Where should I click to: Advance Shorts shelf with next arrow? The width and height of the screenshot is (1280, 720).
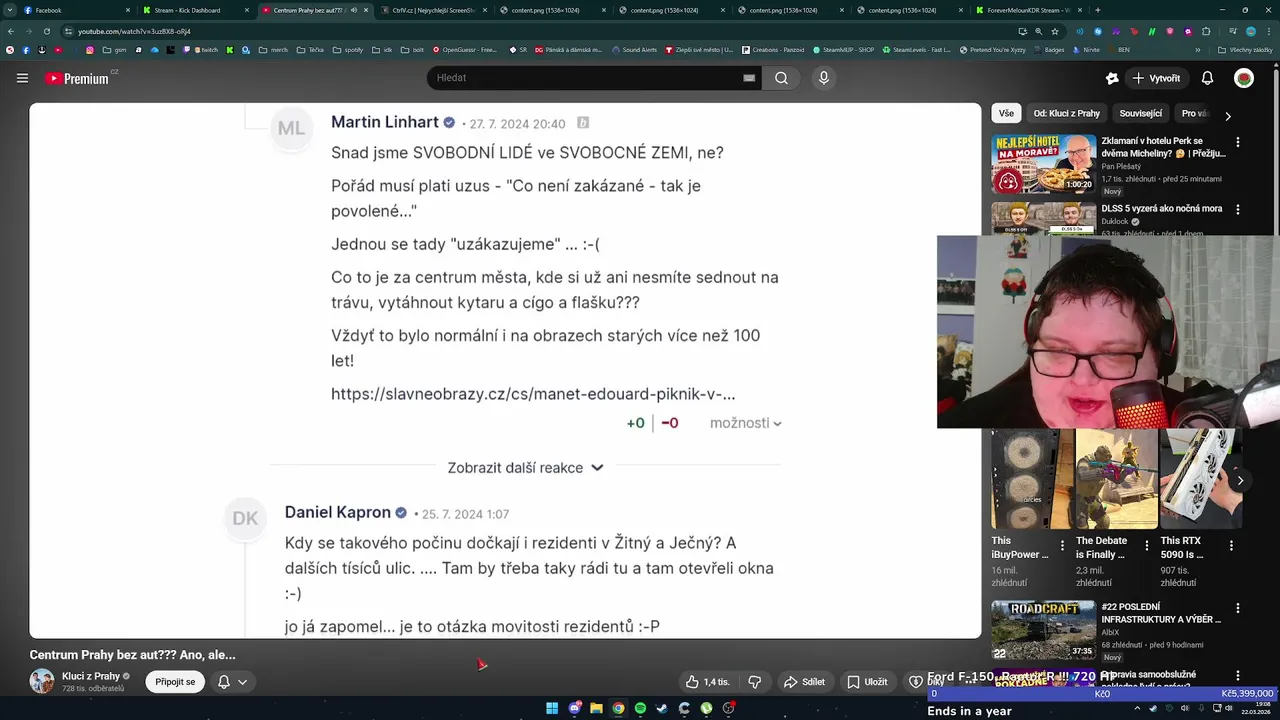coord(1240,481)
